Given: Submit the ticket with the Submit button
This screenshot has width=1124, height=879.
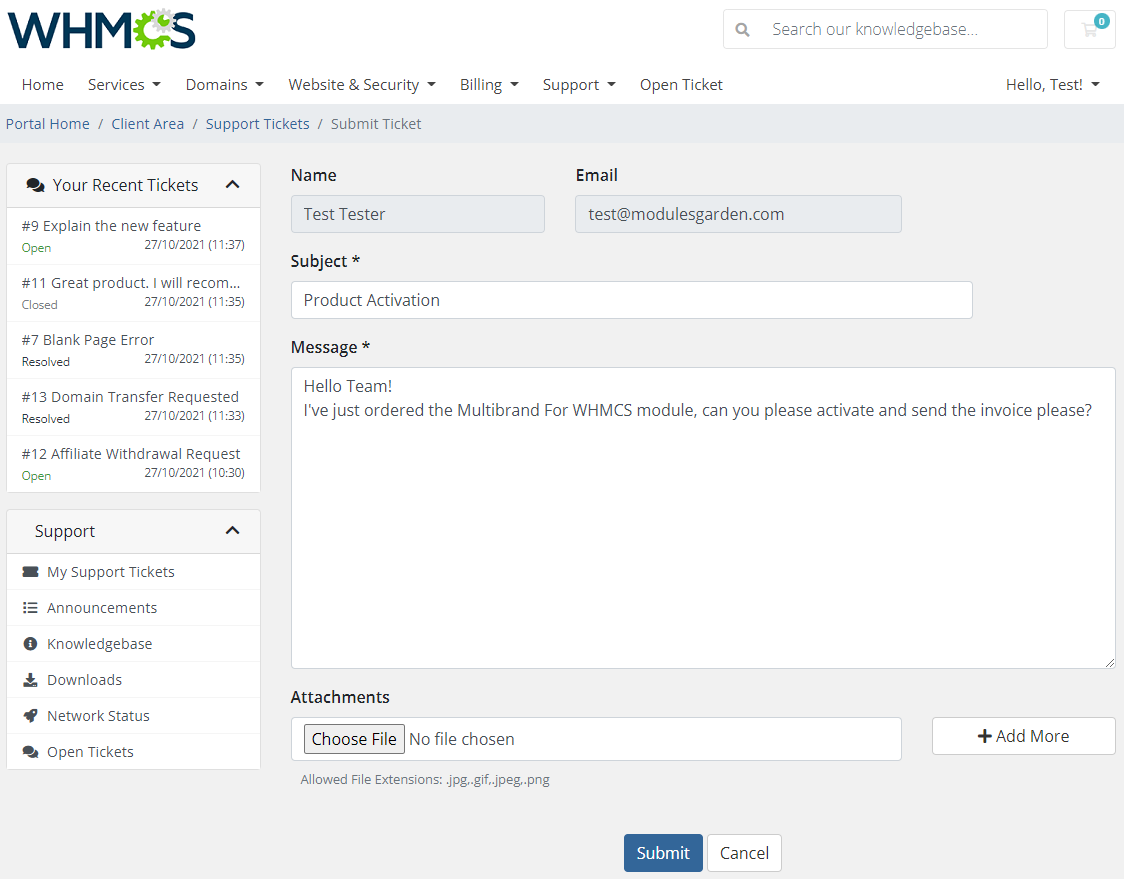Looking at the screenshot, I should click(x=663, y=853).
